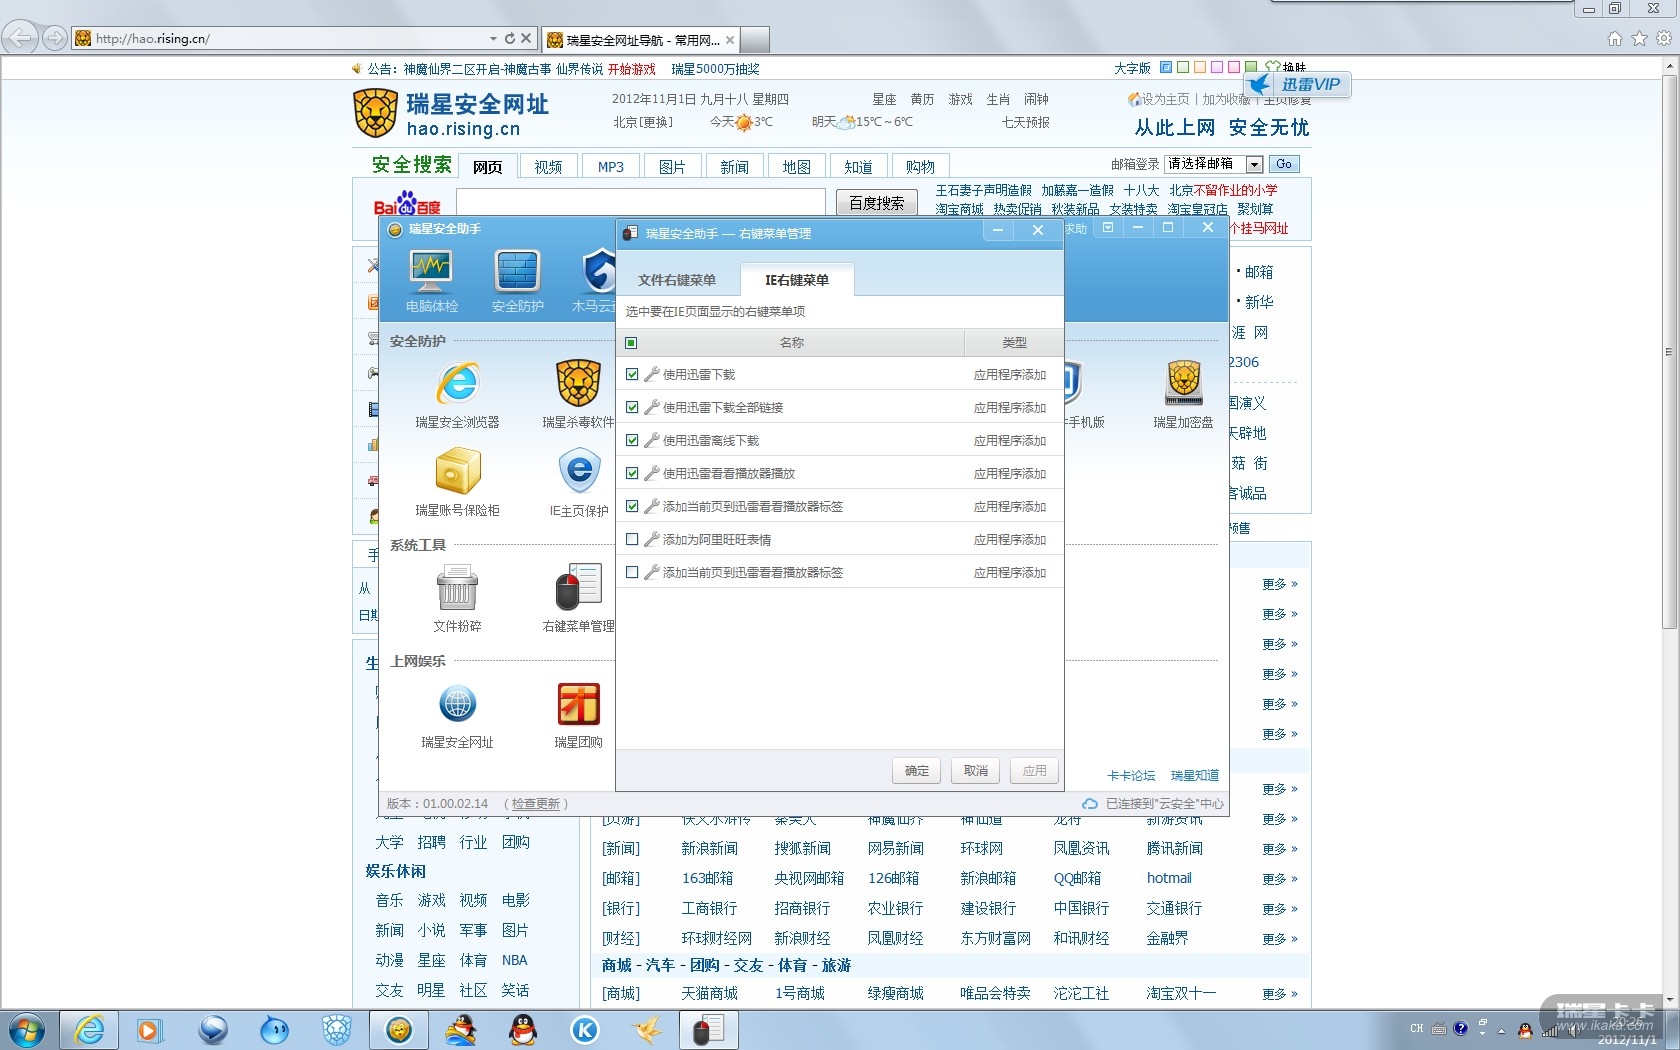Open the IE tools gear icon

pos(1664,39)
